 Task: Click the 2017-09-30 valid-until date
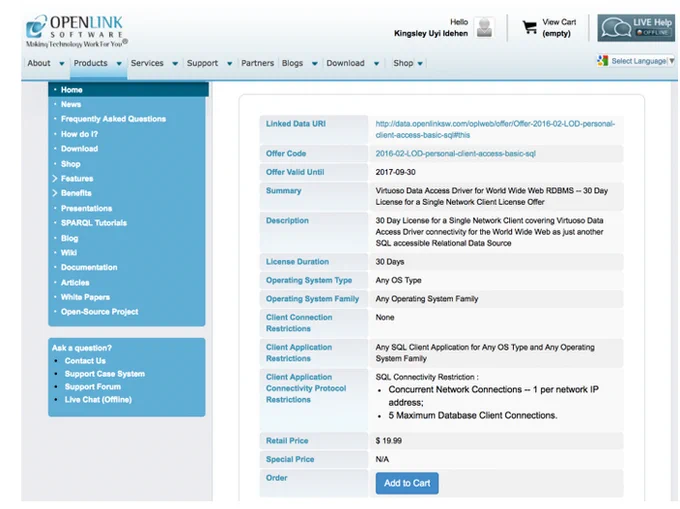(x=395, y=172)
